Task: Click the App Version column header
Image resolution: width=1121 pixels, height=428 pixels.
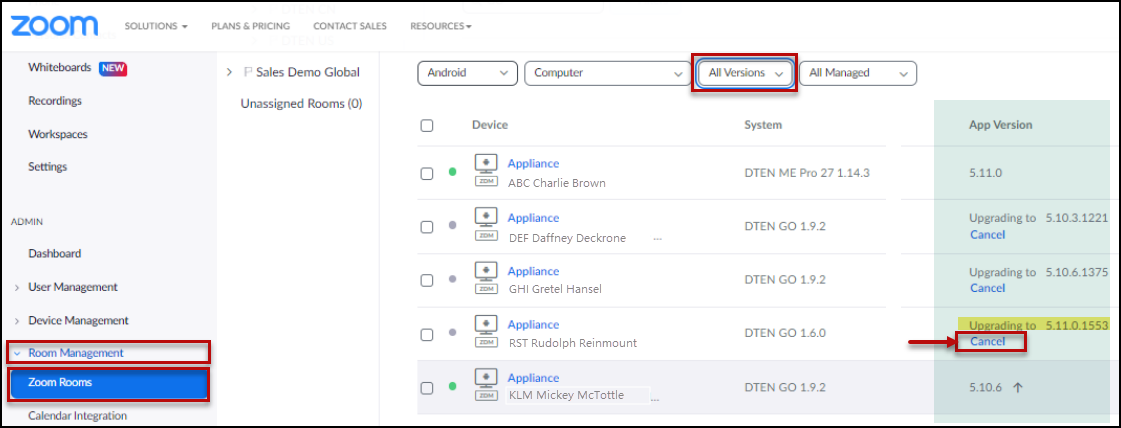Action: coord(1000,125)
